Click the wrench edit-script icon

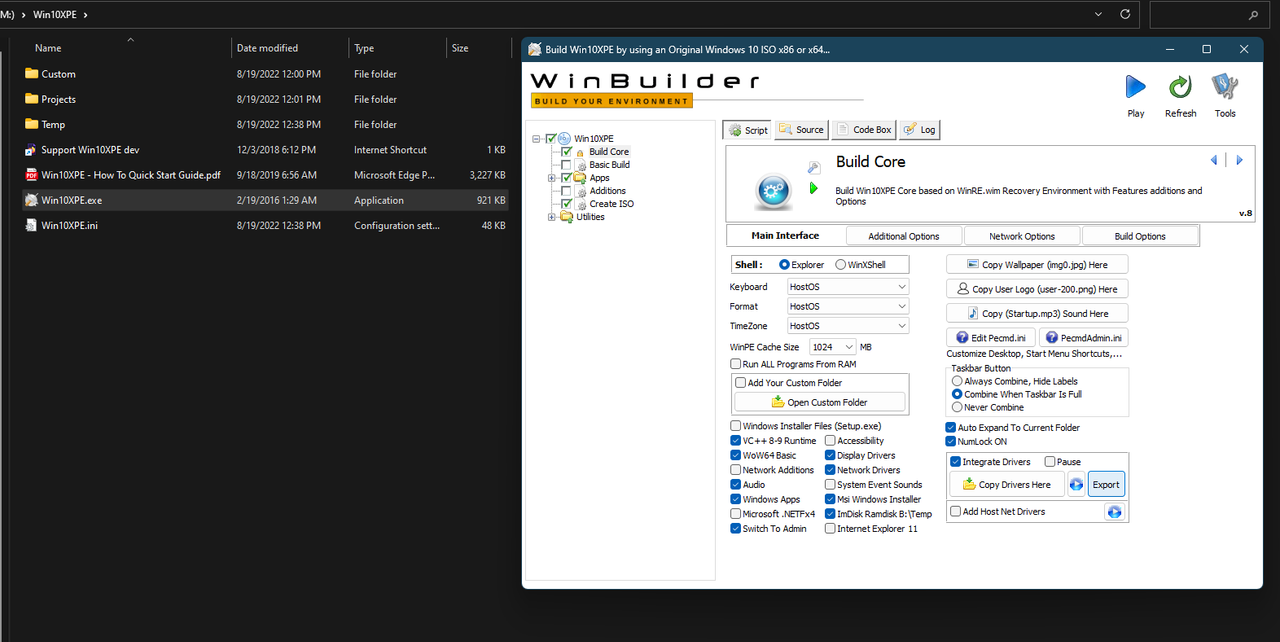coord(814,167)
